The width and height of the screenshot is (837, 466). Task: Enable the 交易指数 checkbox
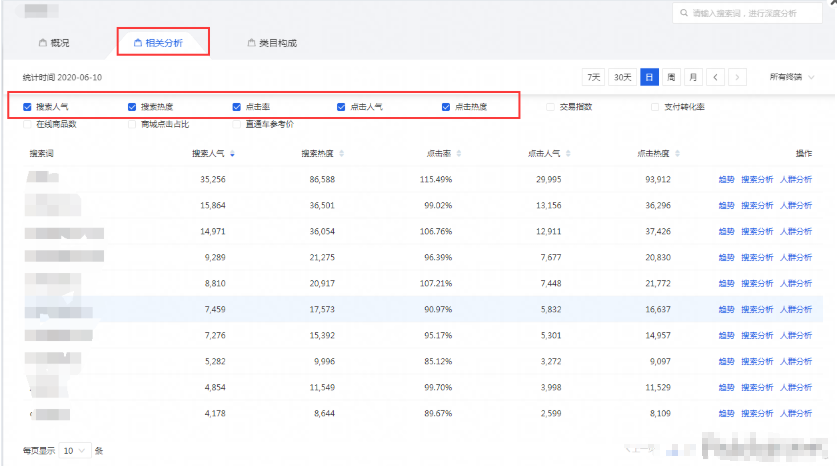pos(550,106)
